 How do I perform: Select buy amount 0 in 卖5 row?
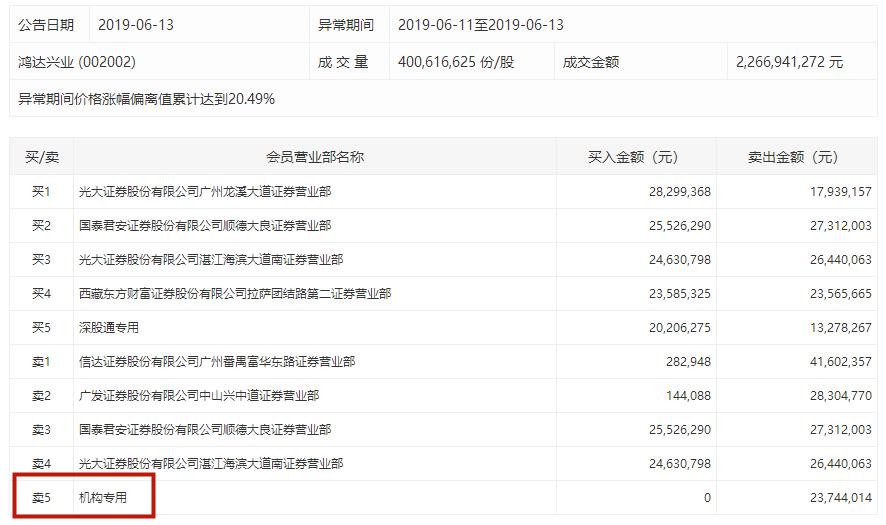coord(707,497)
